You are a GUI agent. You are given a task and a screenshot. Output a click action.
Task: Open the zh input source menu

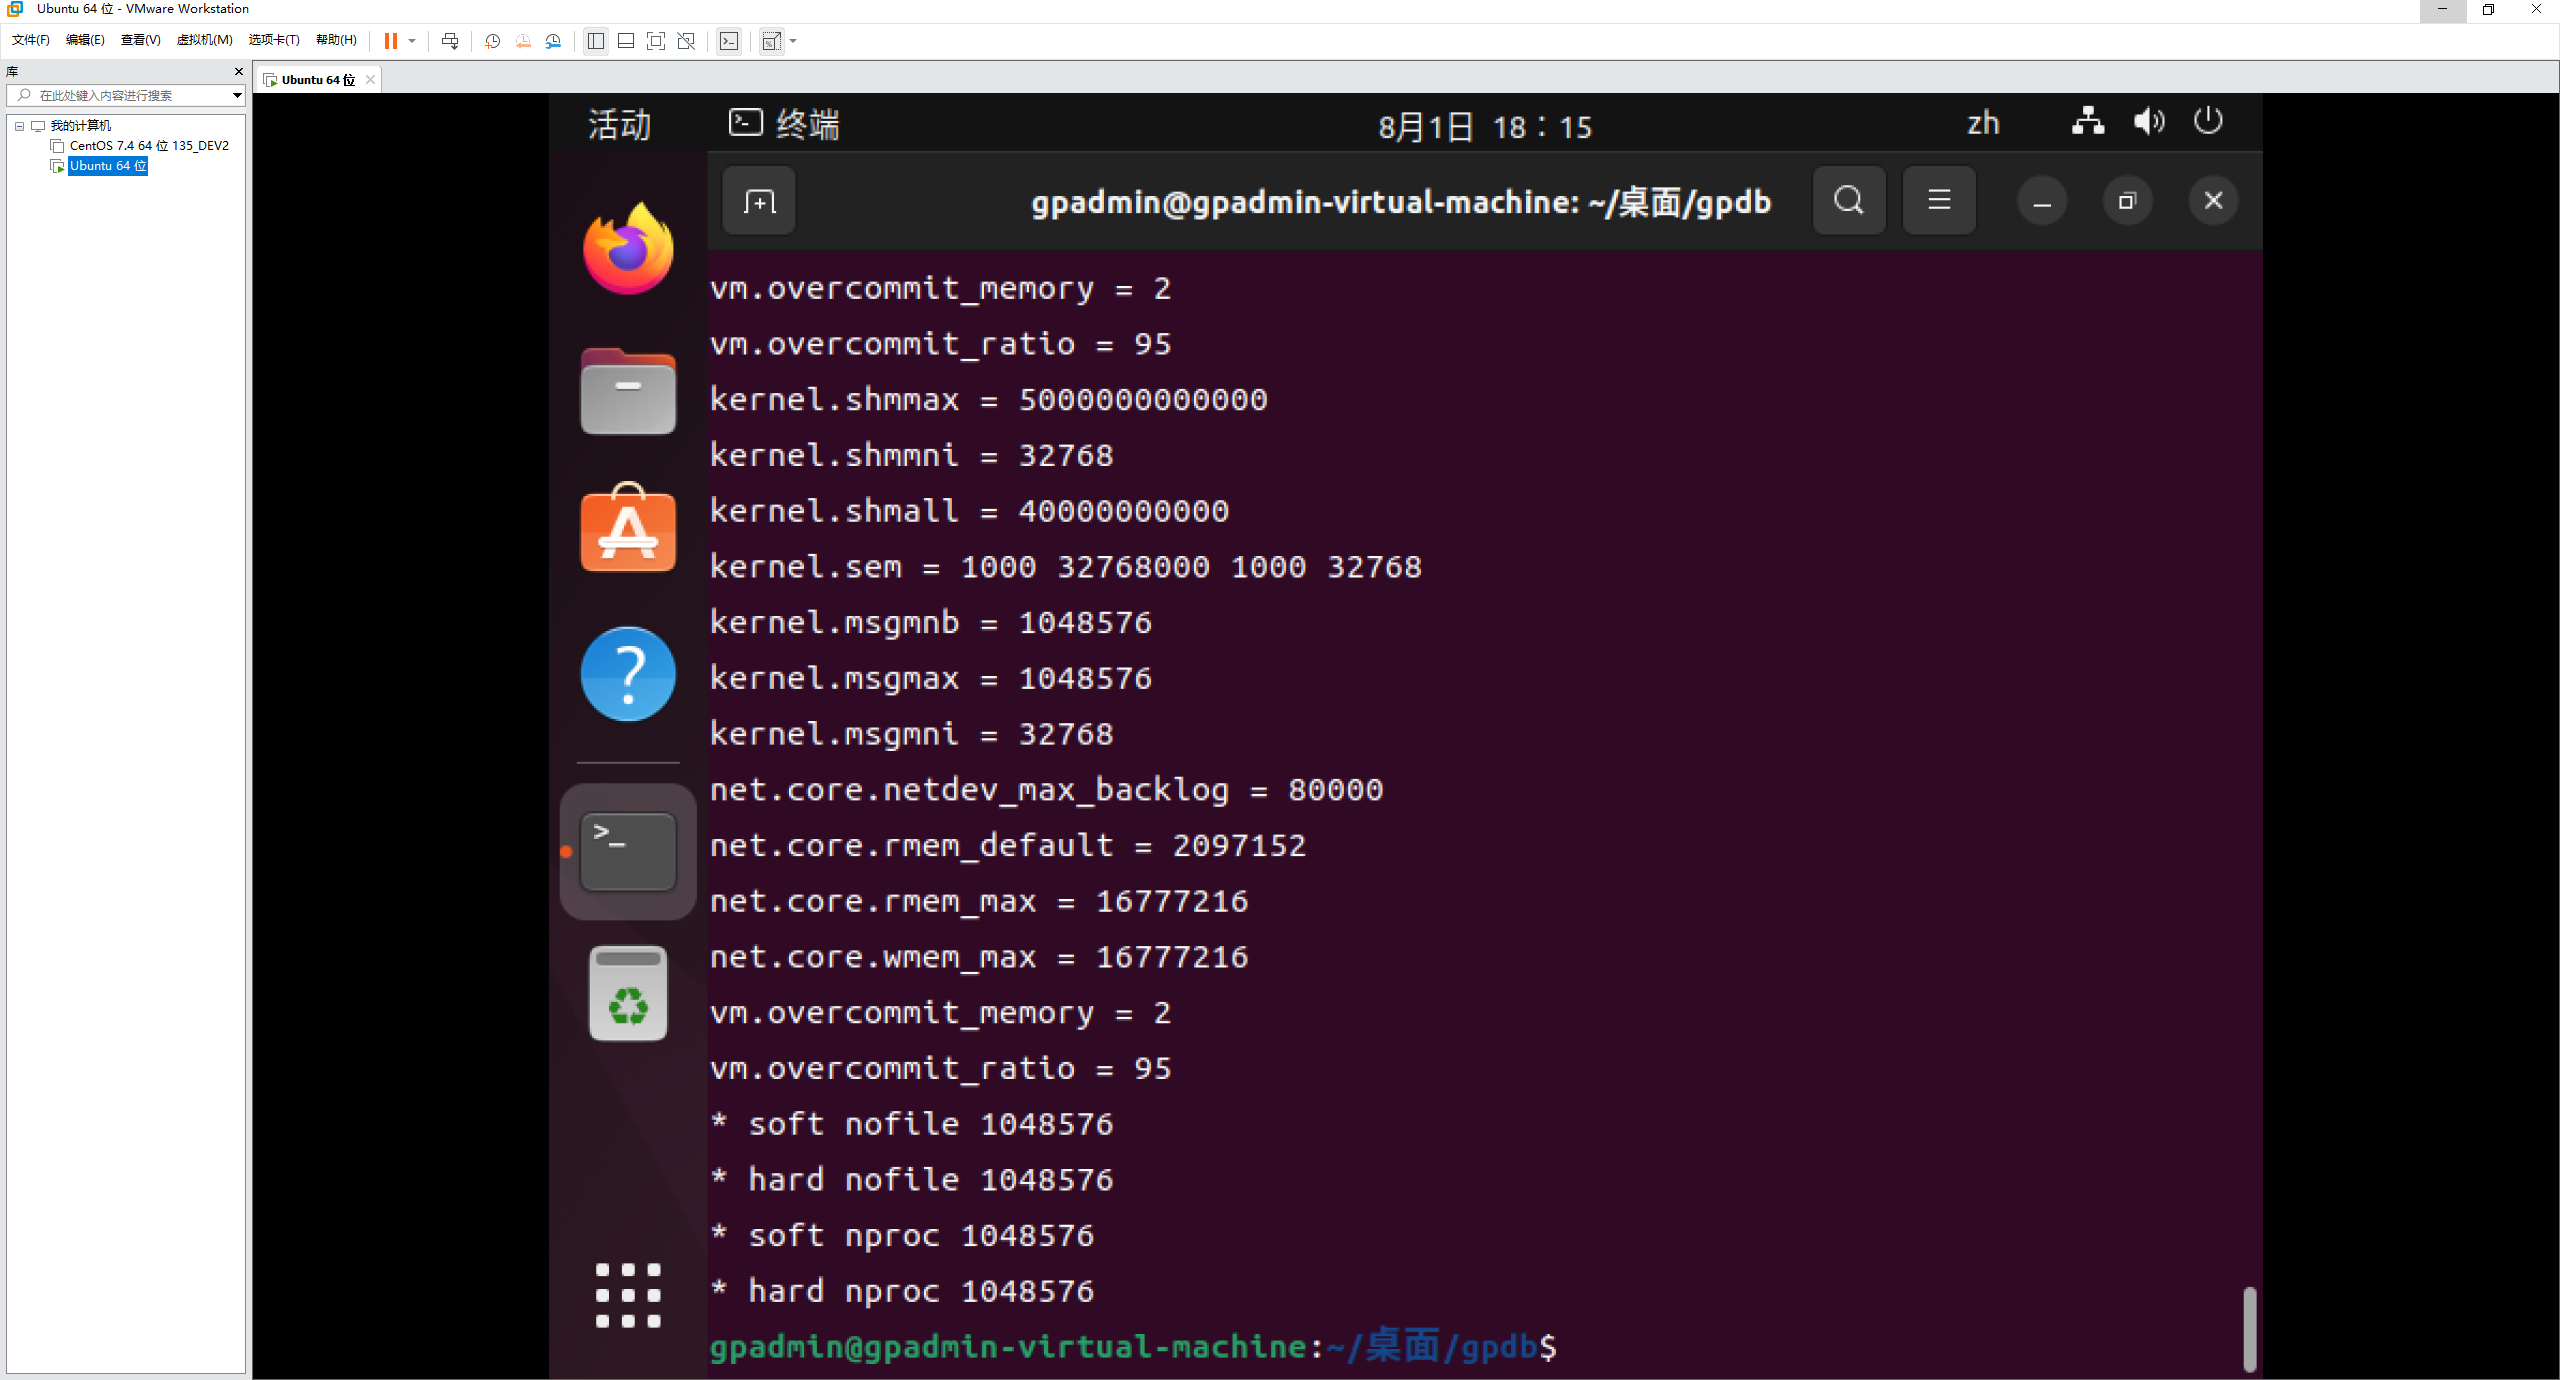pos(1983,124)
